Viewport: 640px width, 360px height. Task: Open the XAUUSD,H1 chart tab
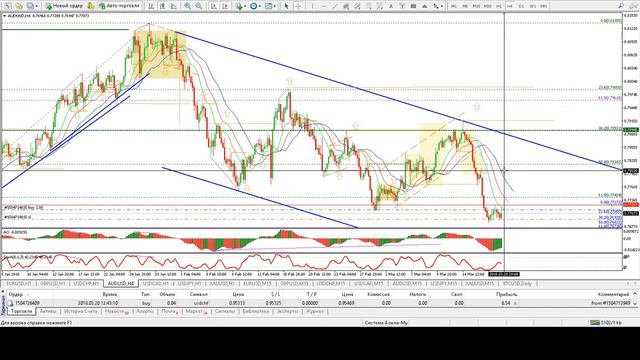(x=222, y=283)
